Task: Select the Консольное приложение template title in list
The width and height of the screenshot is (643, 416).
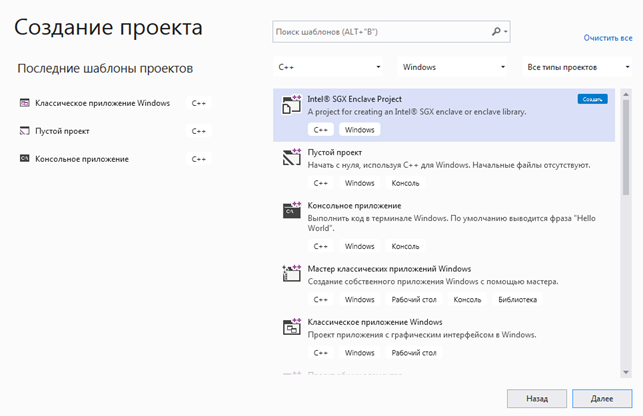Action: [x=354, y=206]
